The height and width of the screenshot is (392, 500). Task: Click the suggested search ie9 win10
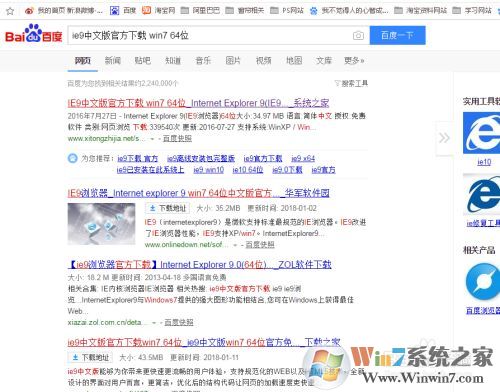[209, 170]
